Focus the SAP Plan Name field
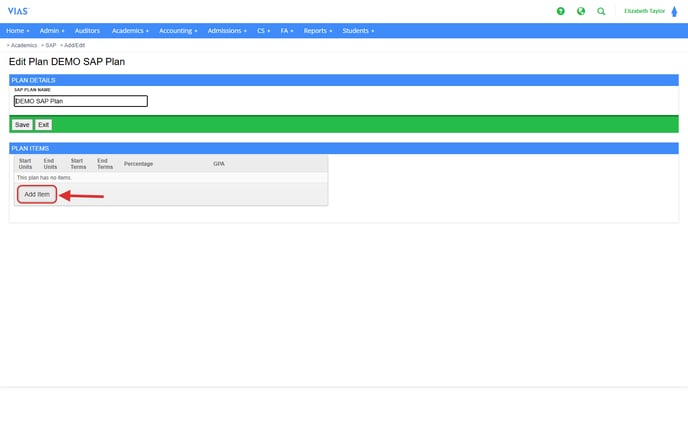688x421 pixels. click(80, 101)
